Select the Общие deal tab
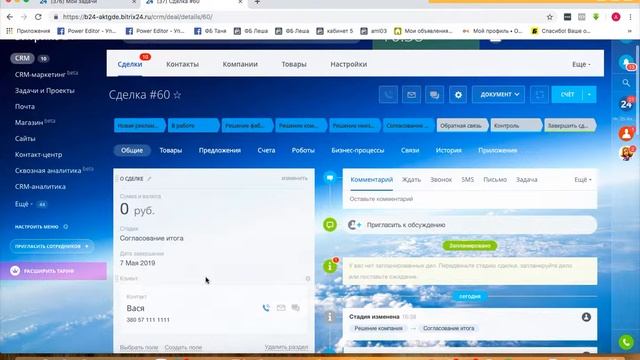This screenshot has width=640, height=360. 132,150
